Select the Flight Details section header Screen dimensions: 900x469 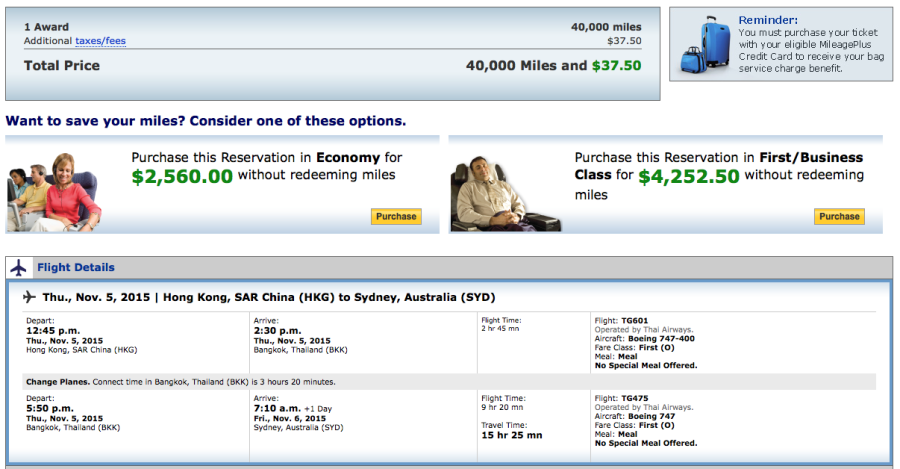click(x=76, y=268)
